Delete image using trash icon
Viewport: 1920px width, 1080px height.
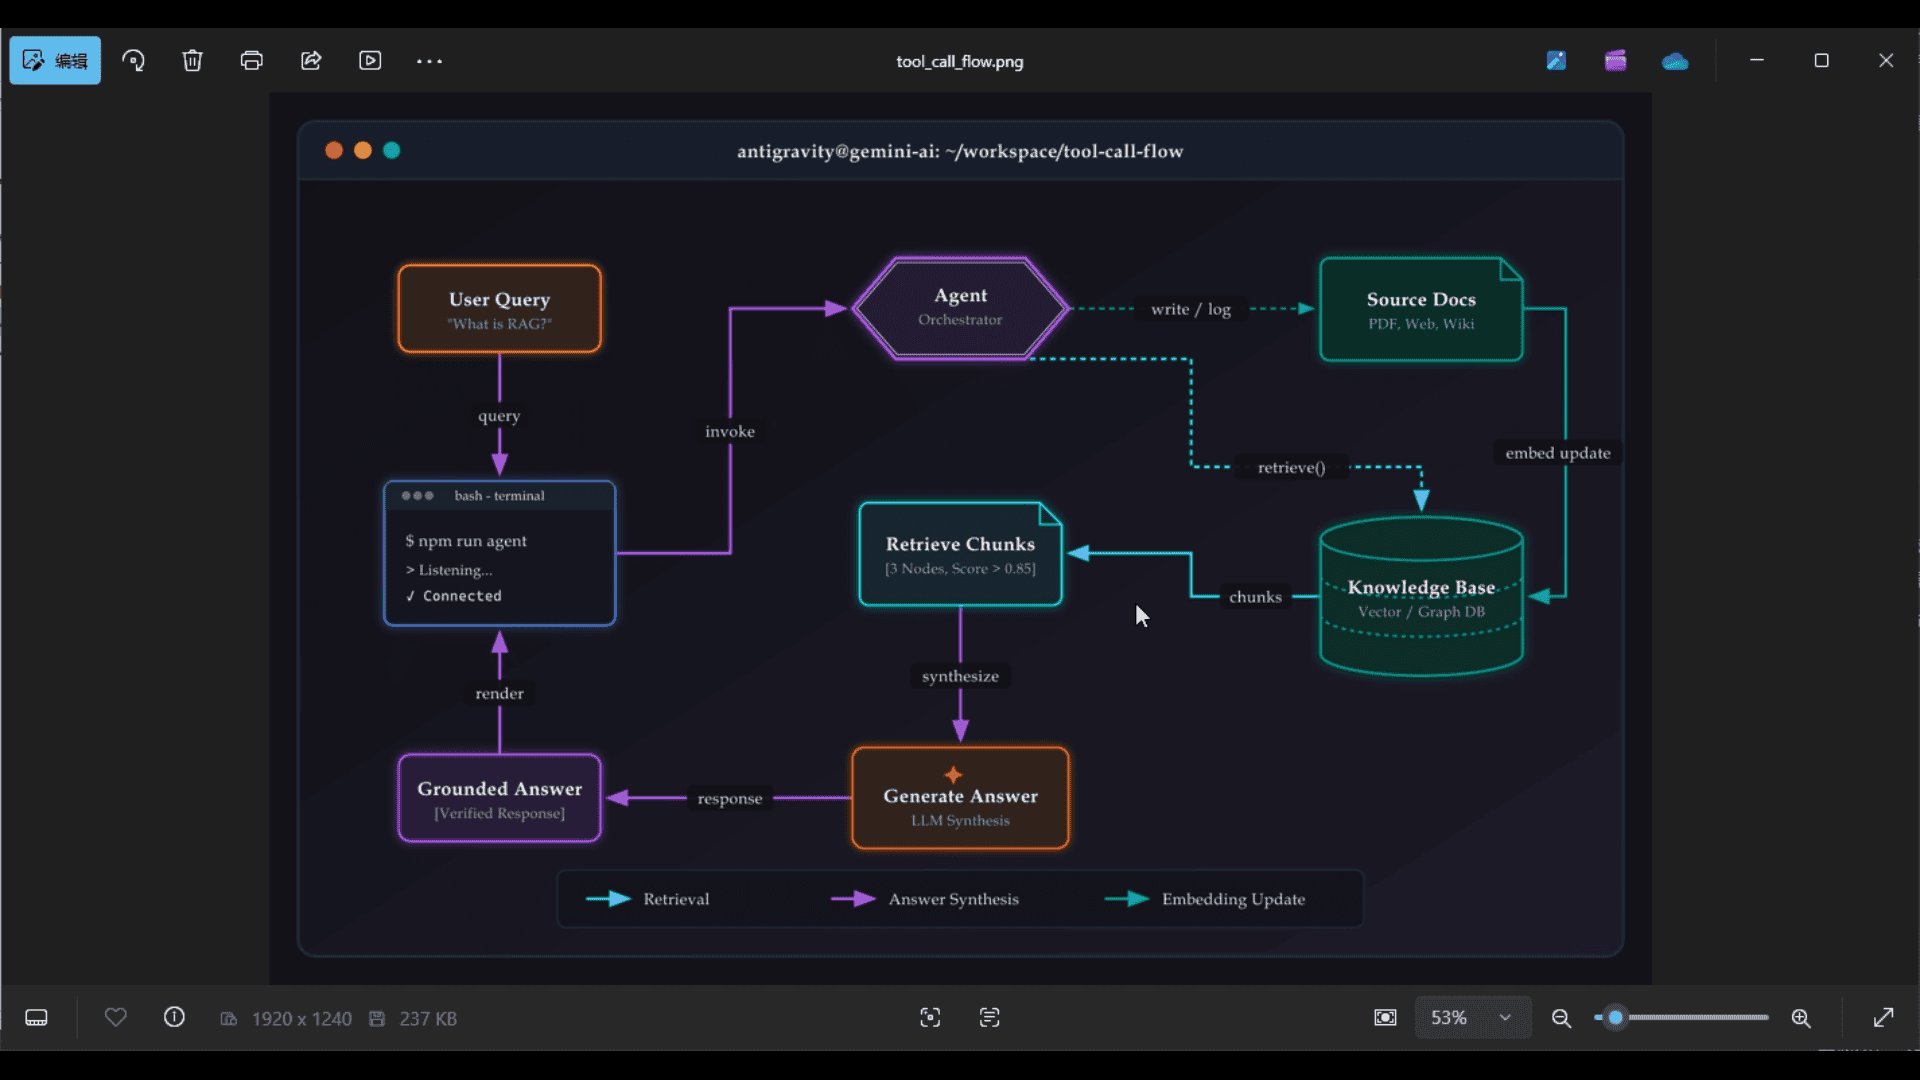click(192, 61)
